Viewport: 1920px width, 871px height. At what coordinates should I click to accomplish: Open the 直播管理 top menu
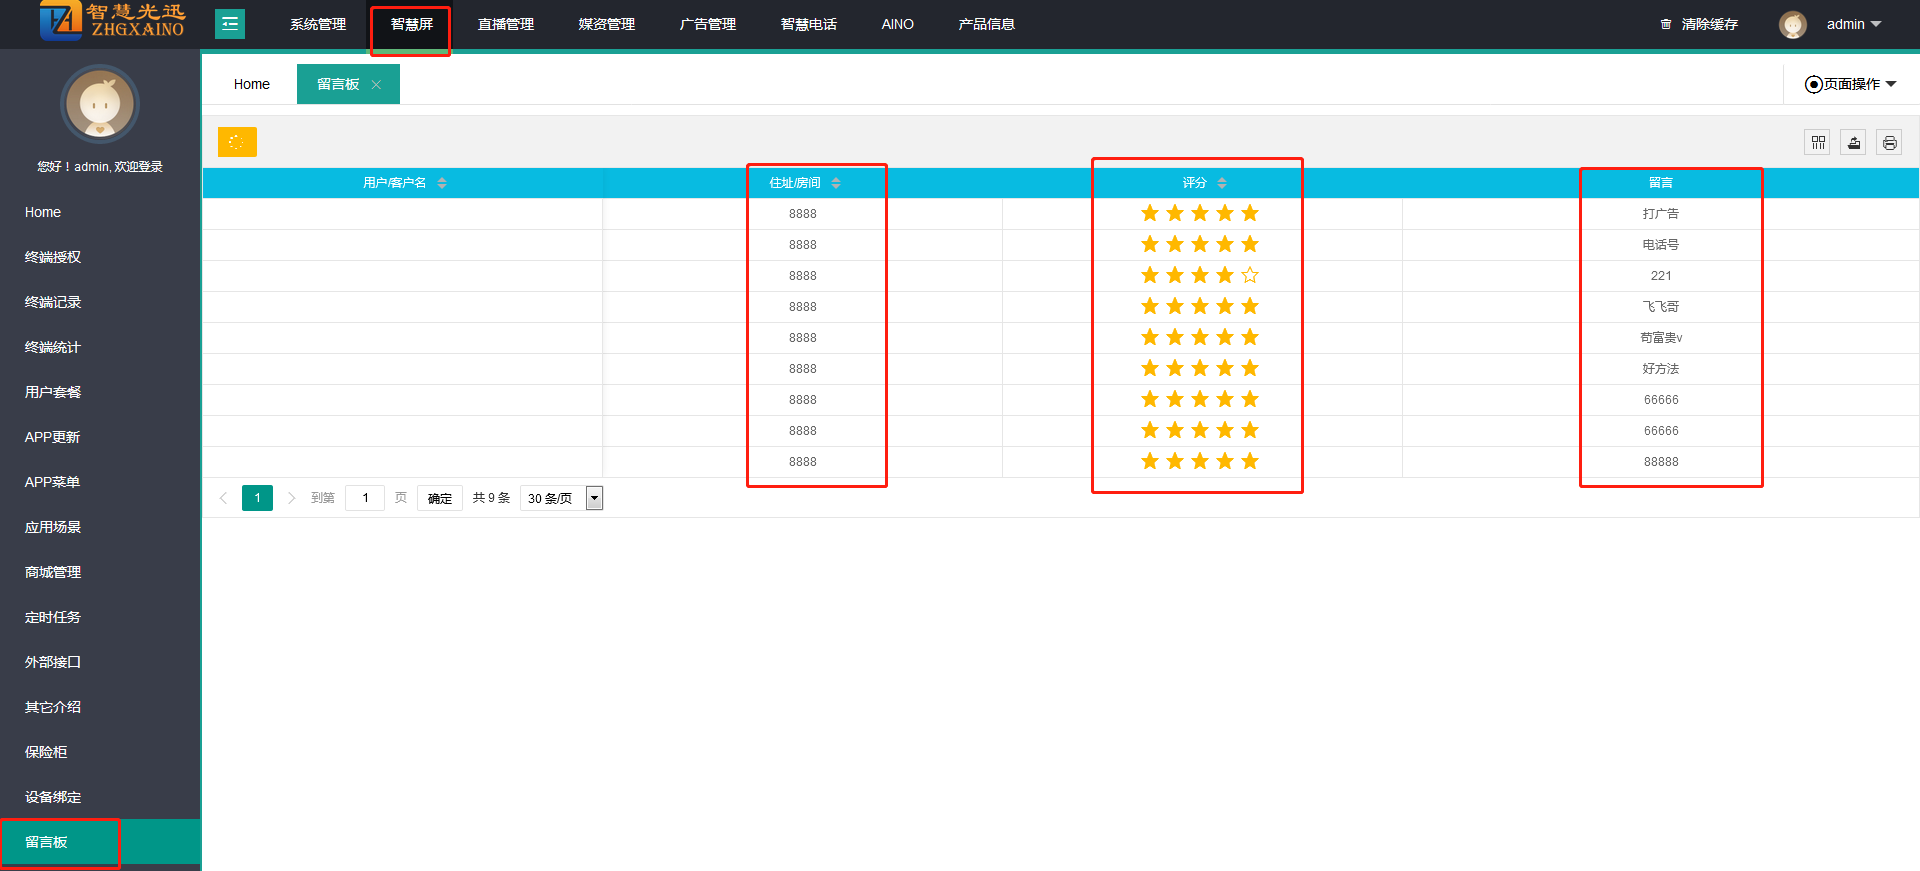pos(505,24)
